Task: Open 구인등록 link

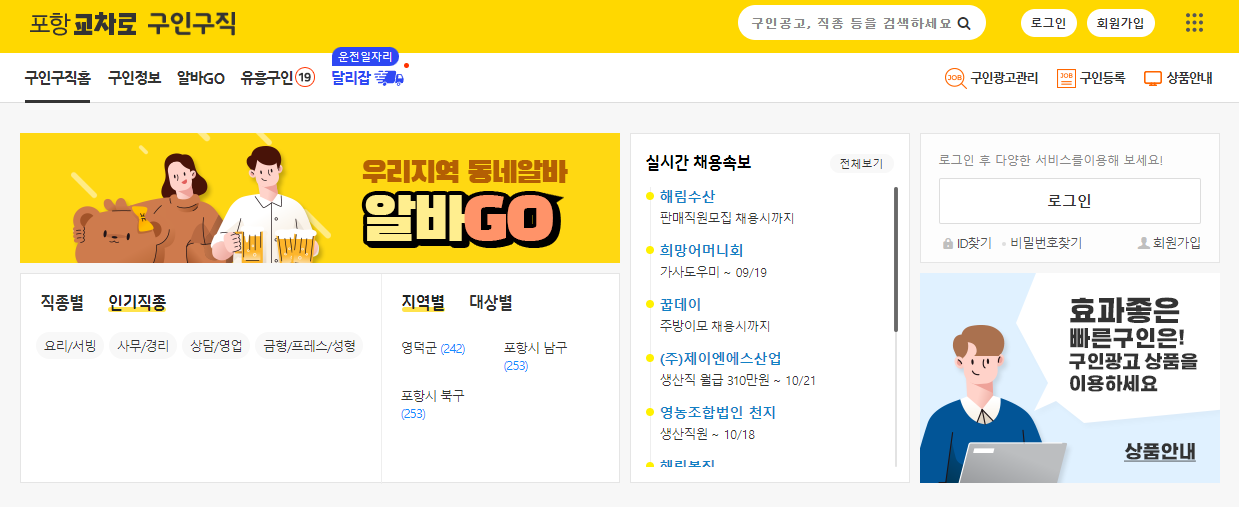Action: (1103, 78)
